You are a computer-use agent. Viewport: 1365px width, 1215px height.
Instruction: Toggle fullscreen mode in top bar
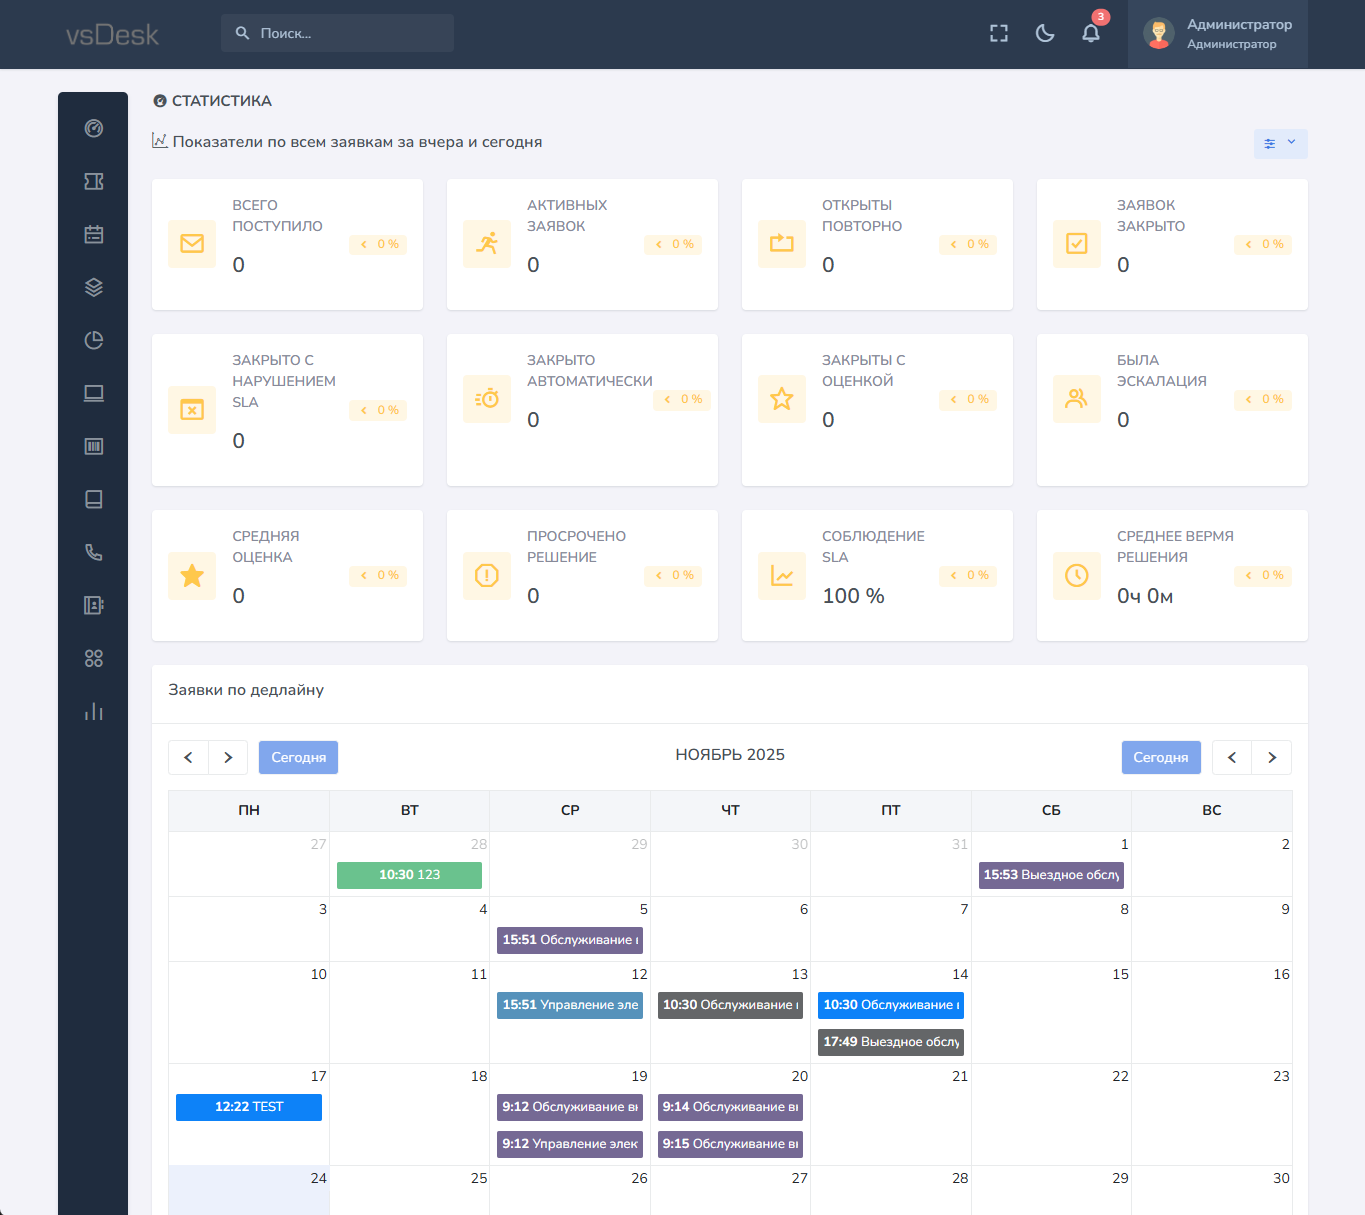click(x=999, y=33)
